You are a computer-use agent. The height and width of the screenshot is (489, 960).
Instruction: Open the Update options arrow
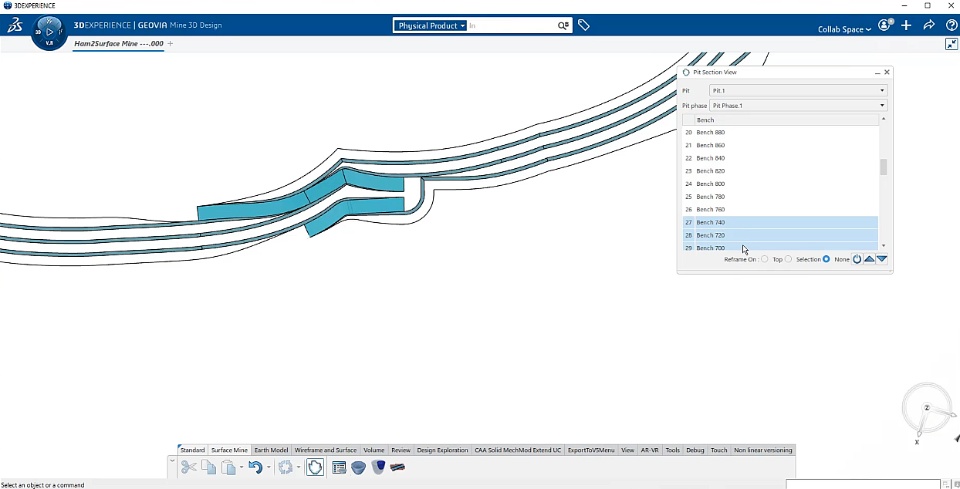click(298, 468)
